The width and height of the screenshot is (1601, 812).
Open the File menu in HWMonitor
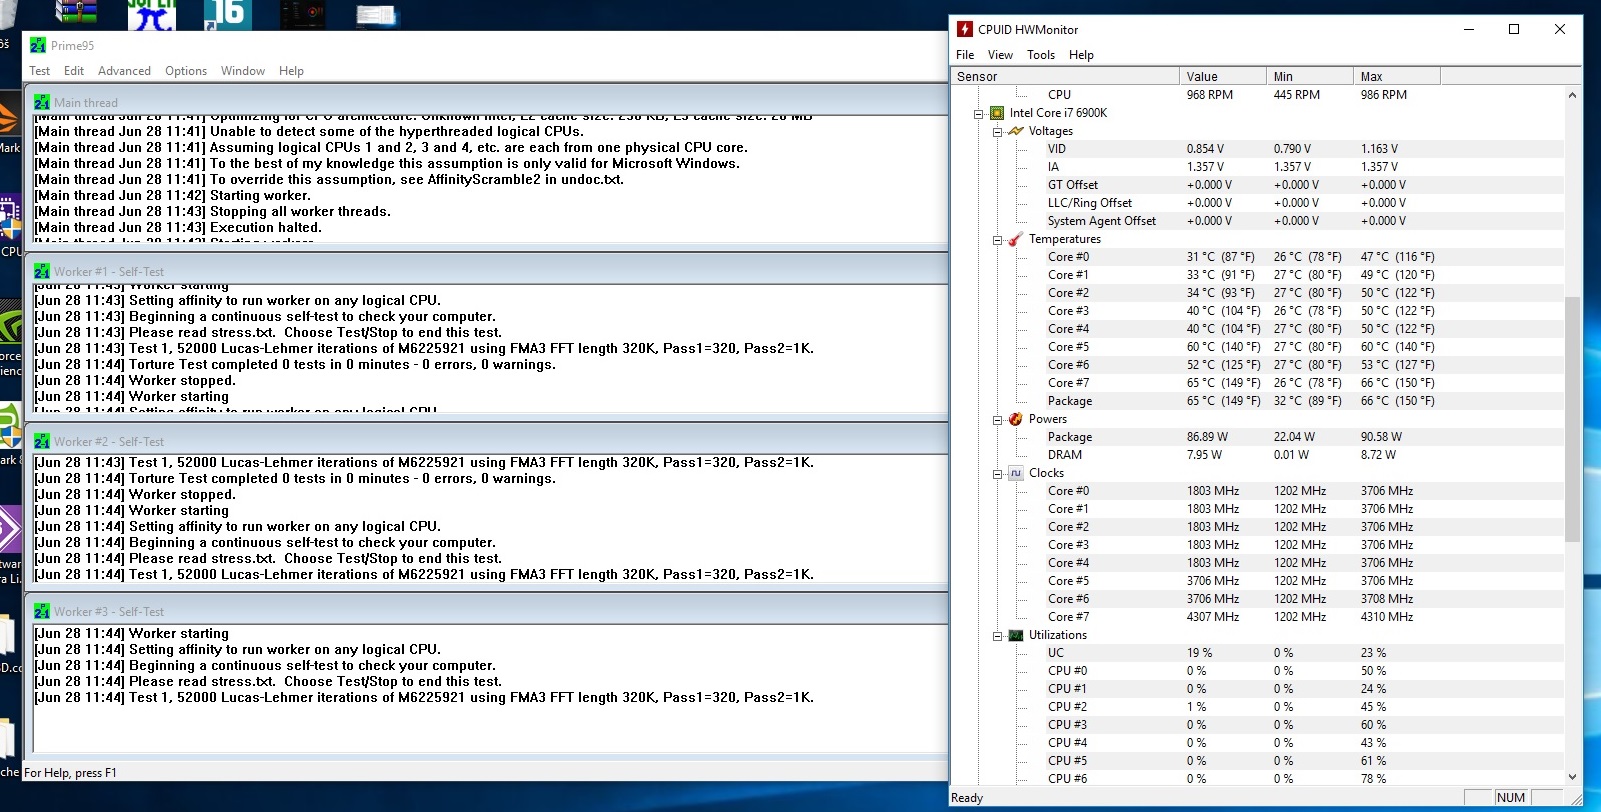coord(965,55)
